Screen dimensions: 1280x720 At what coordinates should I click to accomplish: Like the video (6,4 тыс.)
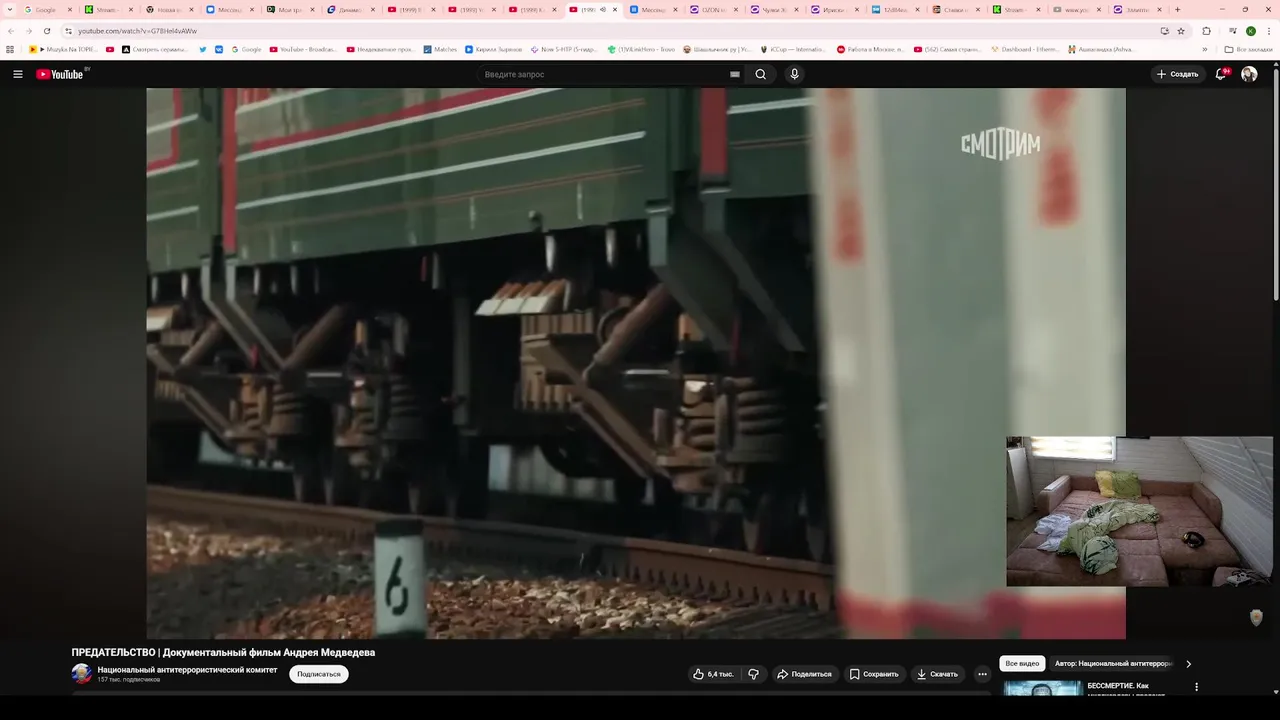(x=714, y=674)
